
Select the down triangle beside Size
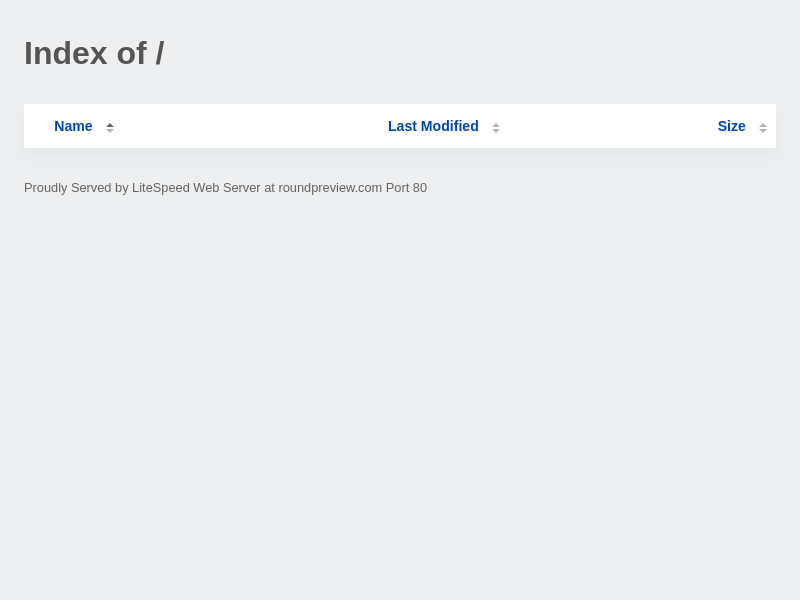point(763,130)
